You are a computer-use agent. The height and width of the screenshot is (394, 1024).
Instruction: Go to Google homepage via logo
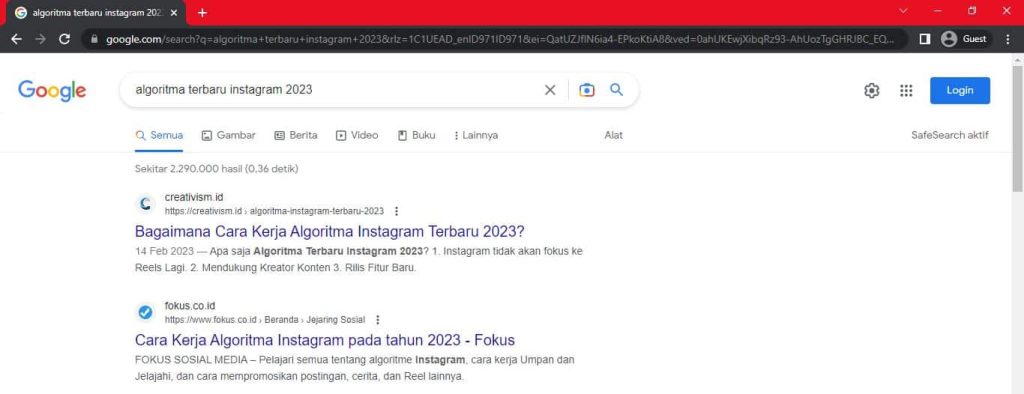pyautogui.click(x=52, y=90)
